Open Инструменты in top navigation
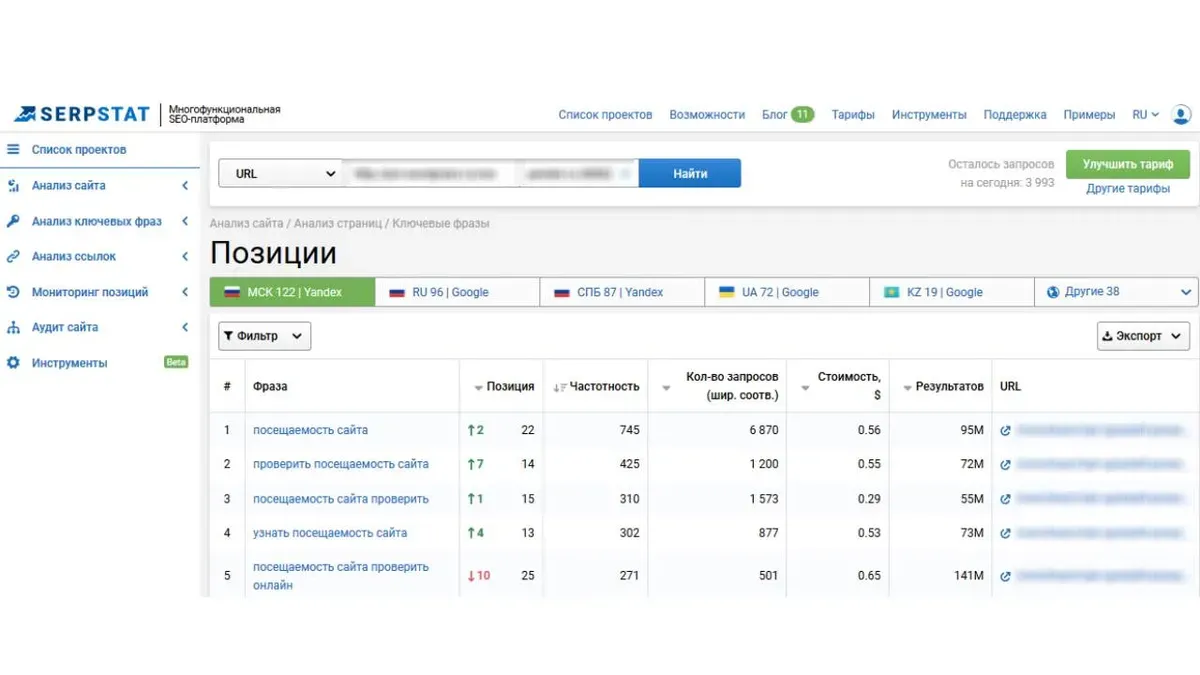1200x675 pixels. (929, 115)
